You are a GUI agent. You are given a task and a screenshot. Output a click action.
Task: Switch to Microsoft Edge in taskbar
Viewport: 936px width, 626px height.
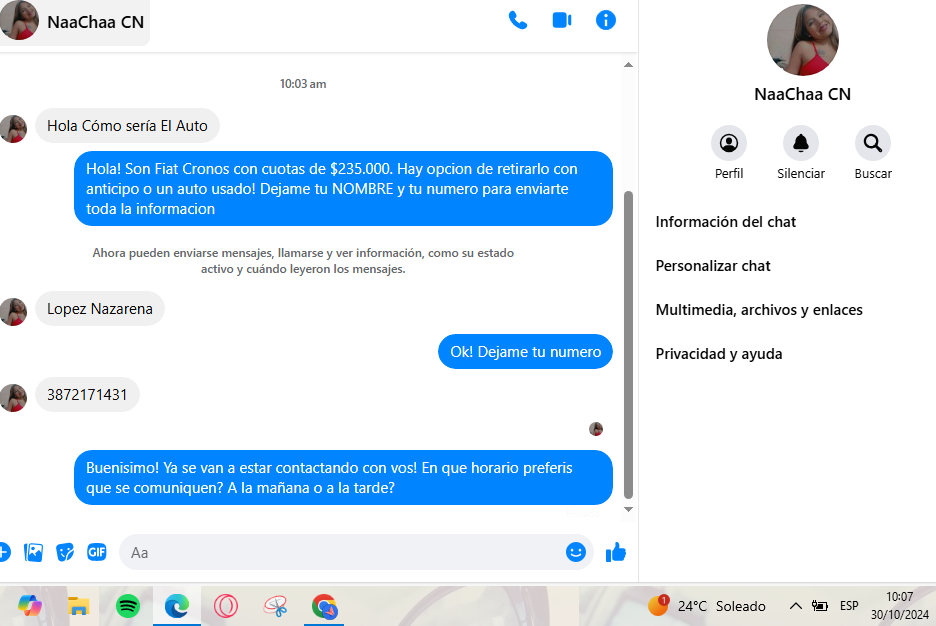tap(177, 606)
